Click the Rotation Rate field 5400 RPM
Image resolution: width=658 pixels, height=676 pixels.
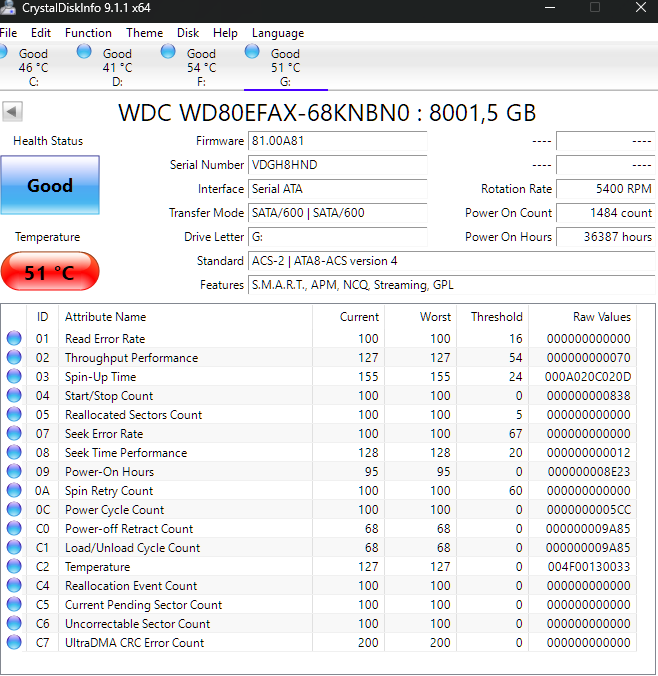coord(606,189)
